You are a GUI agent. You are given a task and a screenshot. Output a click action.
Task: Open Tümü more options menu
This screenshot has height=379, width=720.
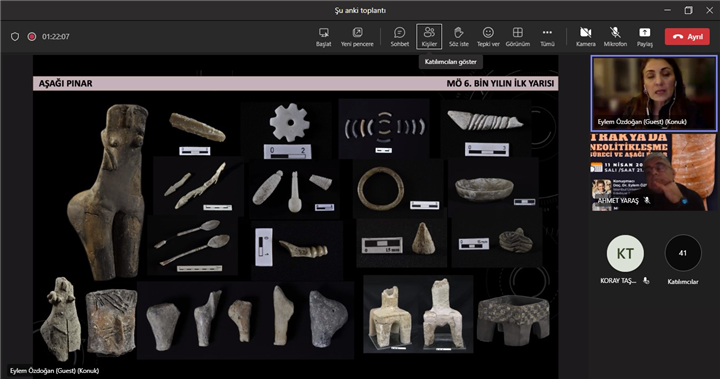tap(547, 37)
